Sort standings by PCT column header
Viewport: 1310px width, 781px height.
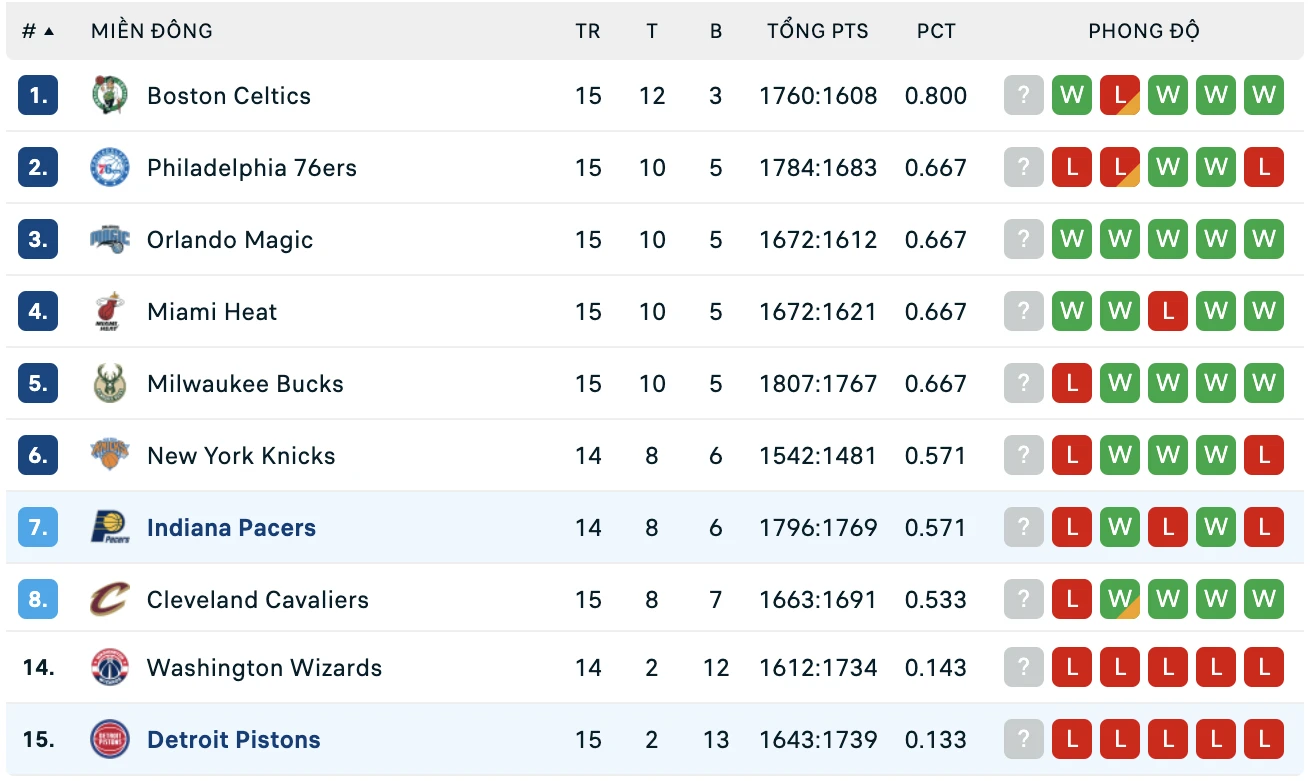(936, 31)
